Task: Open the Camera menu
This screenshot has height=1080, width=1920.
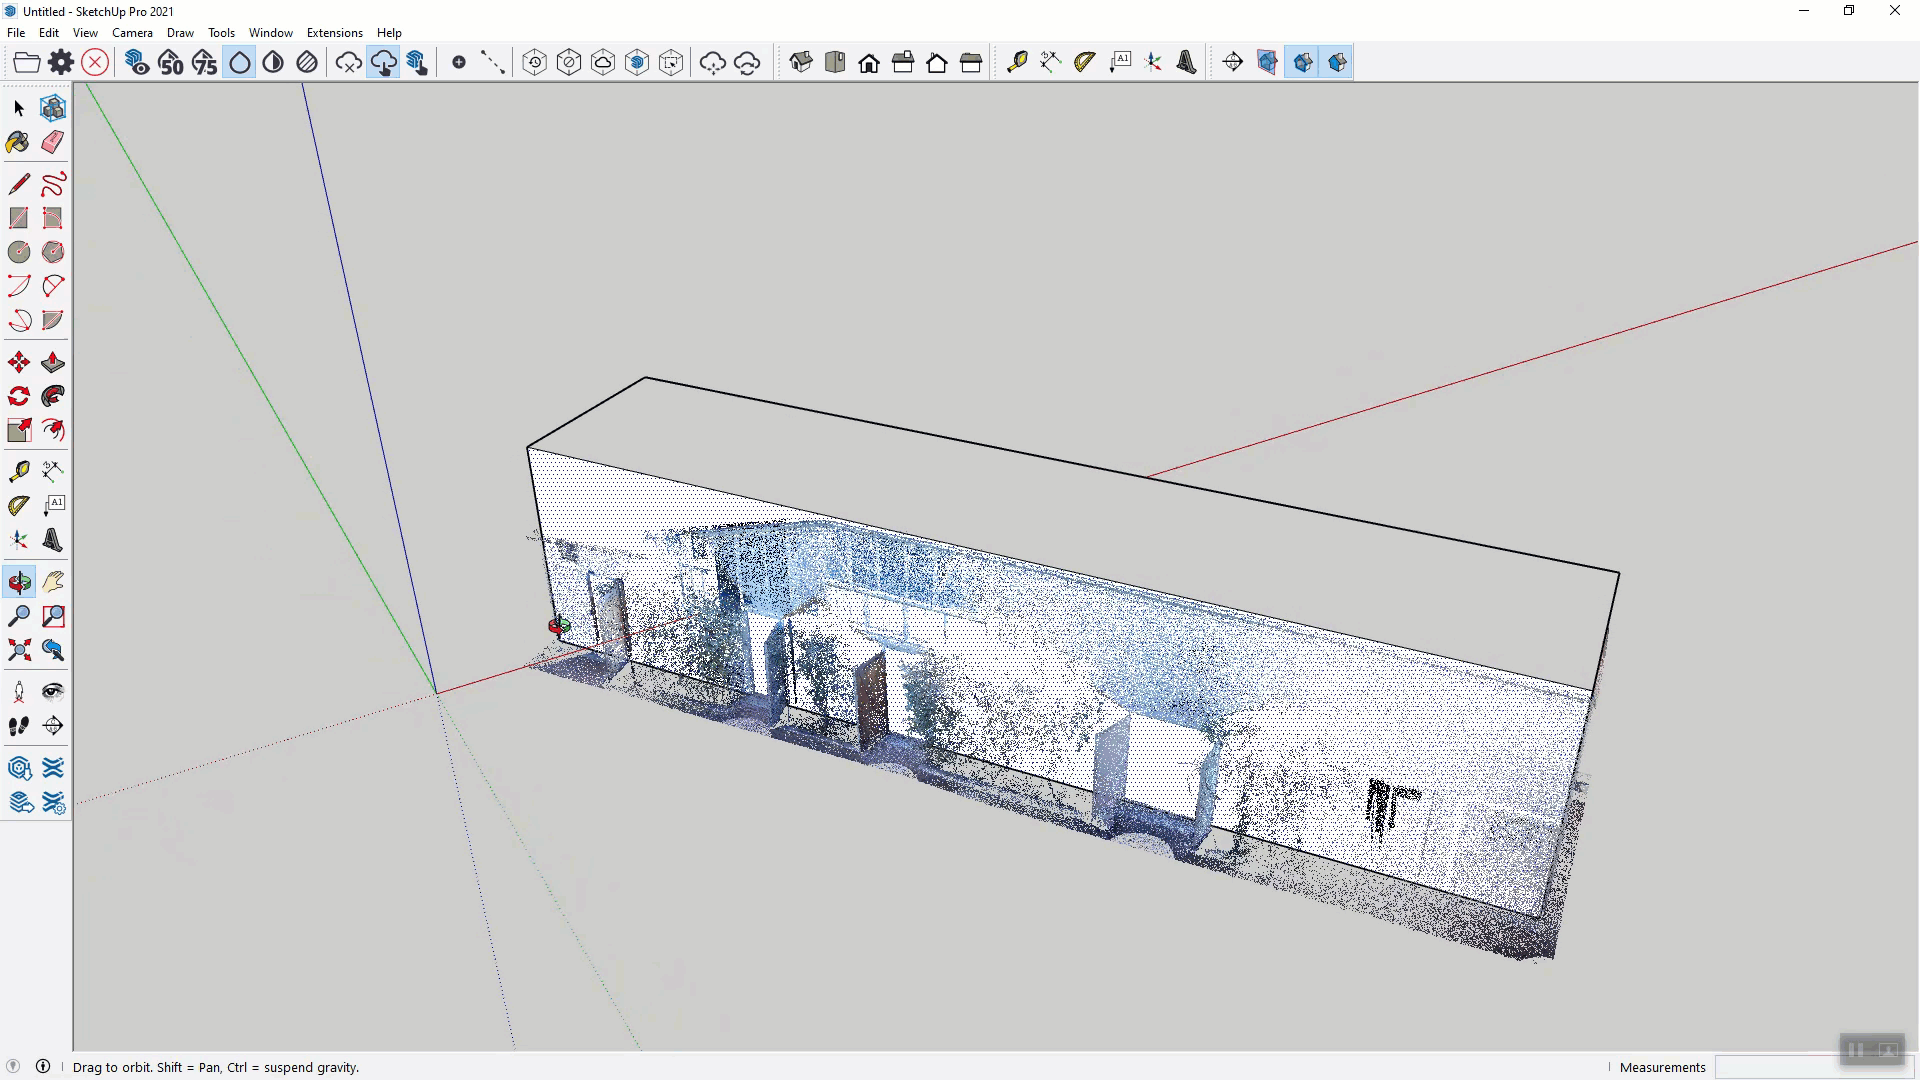Action: (x=132, y=33)
